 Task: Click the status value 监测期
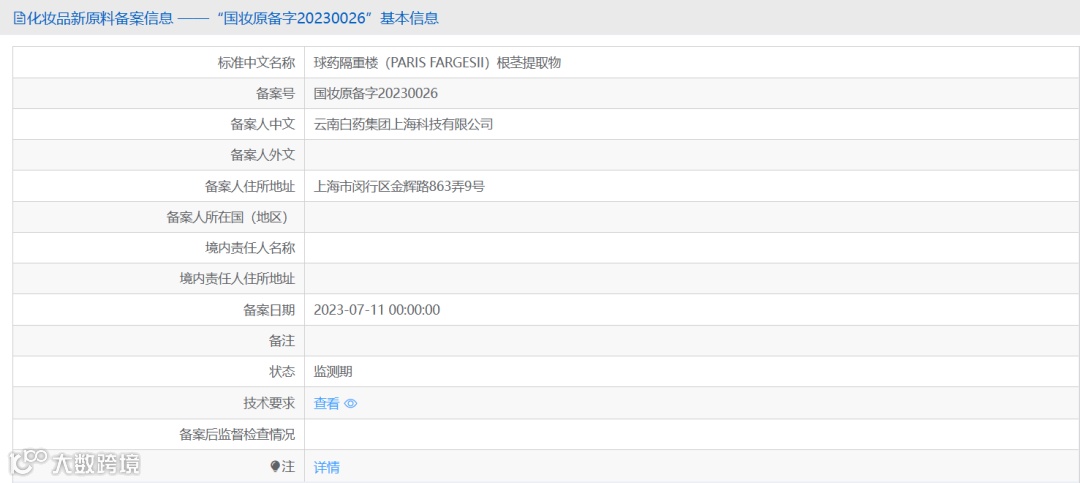point(333,372)
